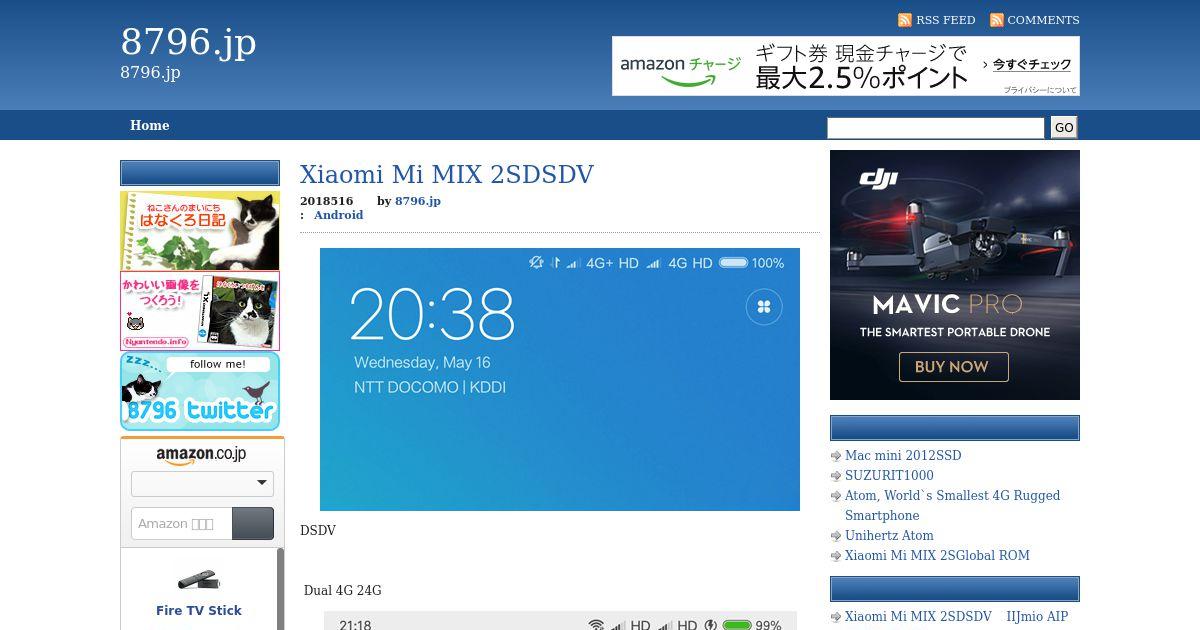Open sidebar link Xiaomi Mi MIX 2SDSDV IIJmio AIP
Image resolution: width=1200 pixels, height=630 pixels.
[x=956, y=617]
